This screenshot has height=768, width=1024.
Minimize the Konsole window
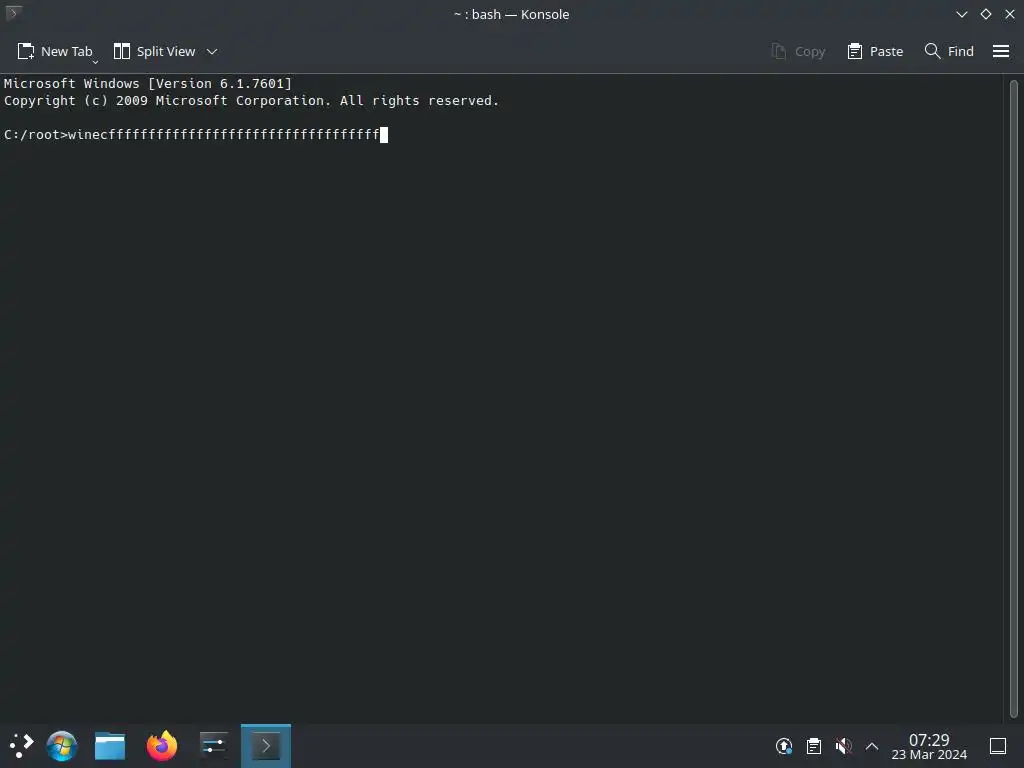tap(961, 14)
